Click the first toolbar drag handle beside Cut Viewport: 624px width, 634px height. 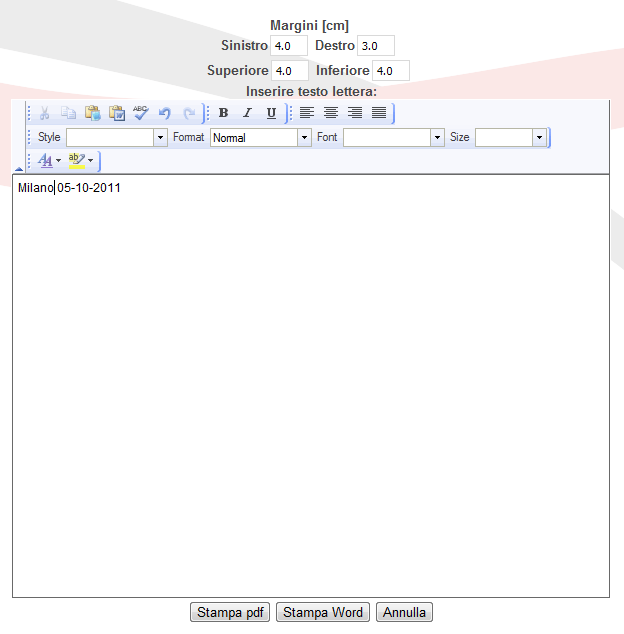[29, 113]
